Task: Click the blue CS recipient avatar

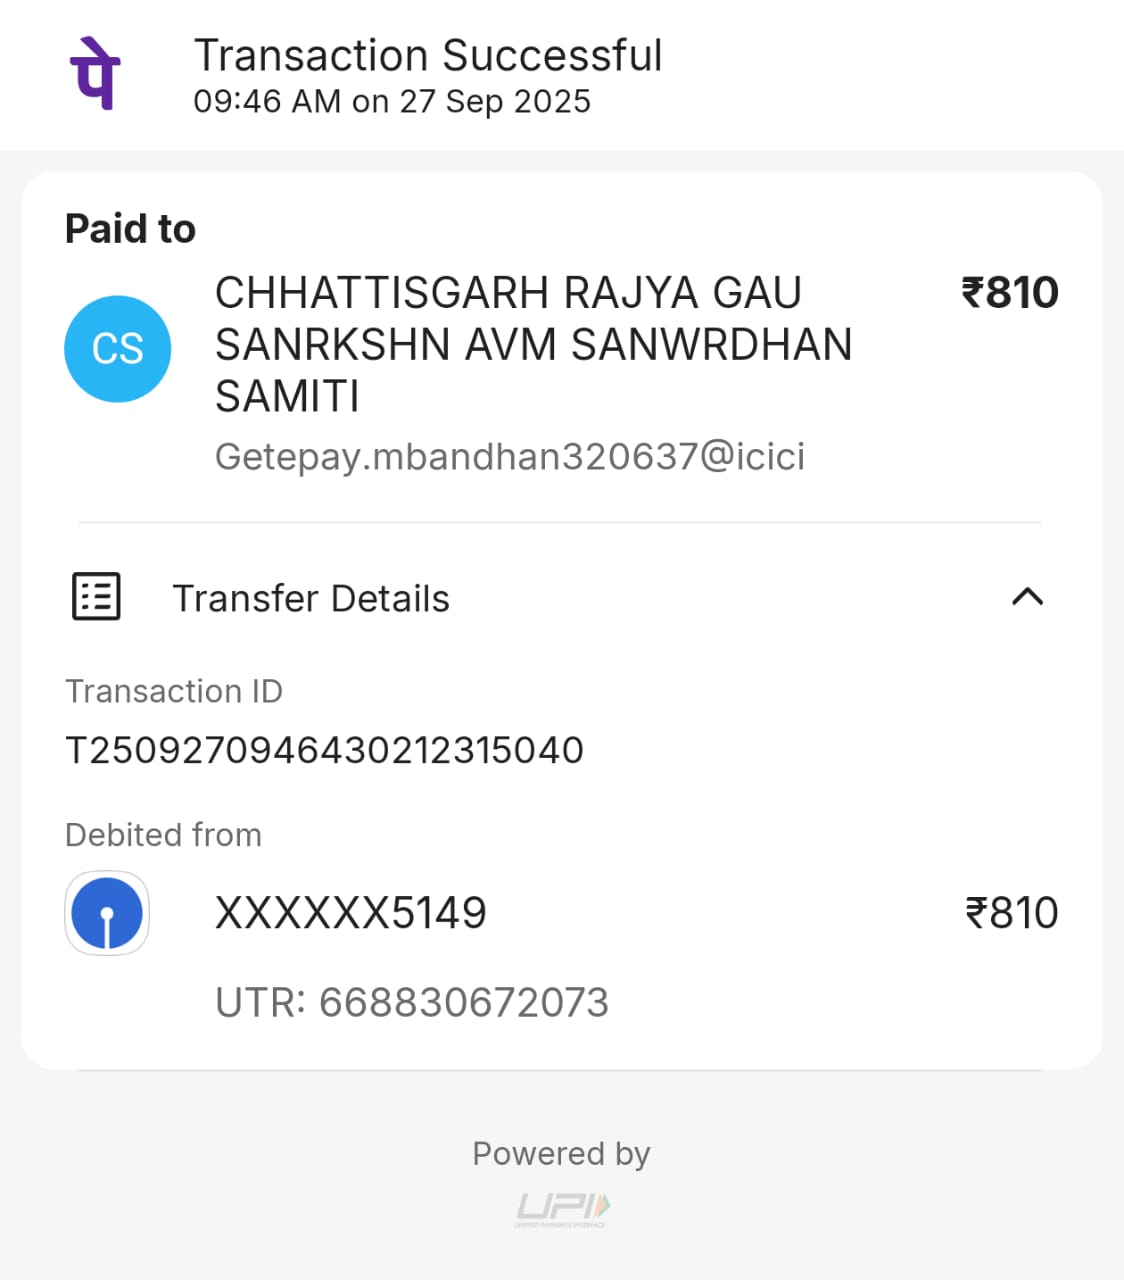Action: (x=118, y=349)
